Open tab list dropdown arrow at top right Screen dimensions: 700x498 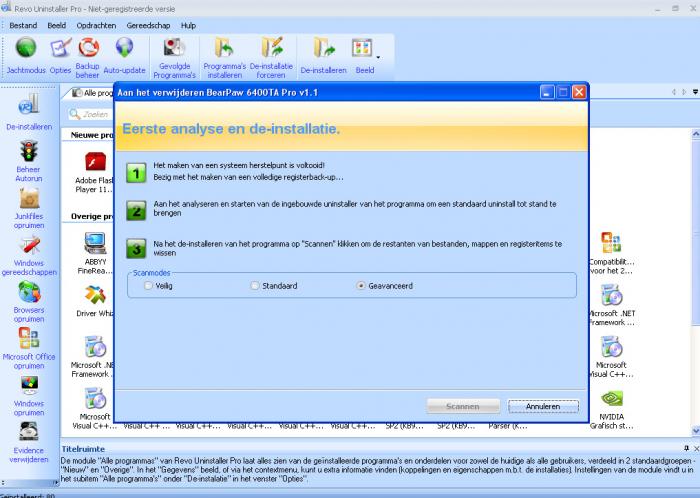click(696, 92)
